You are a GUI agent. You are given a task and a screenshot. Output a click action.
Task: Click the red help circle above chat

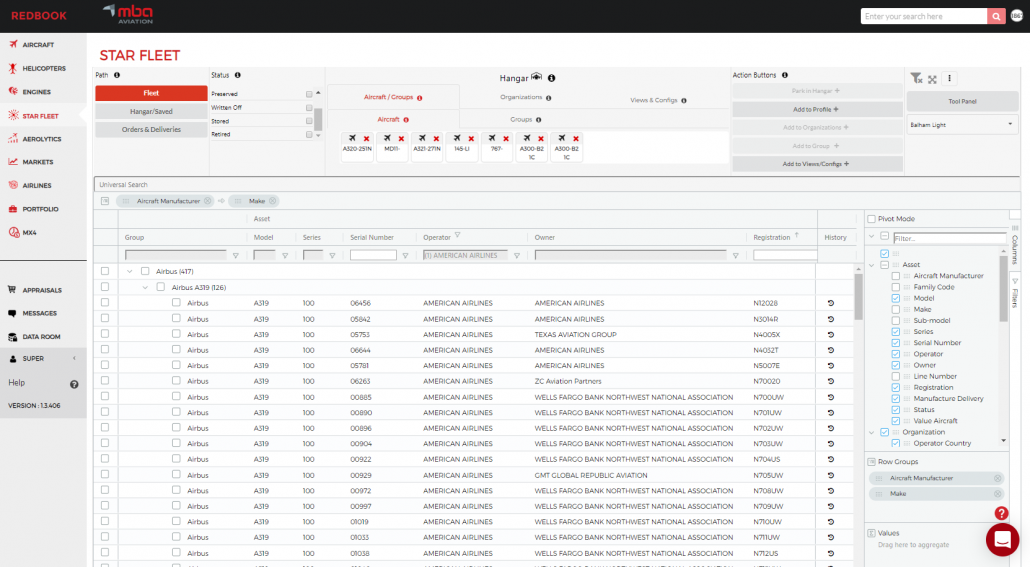pos(1001,513)
